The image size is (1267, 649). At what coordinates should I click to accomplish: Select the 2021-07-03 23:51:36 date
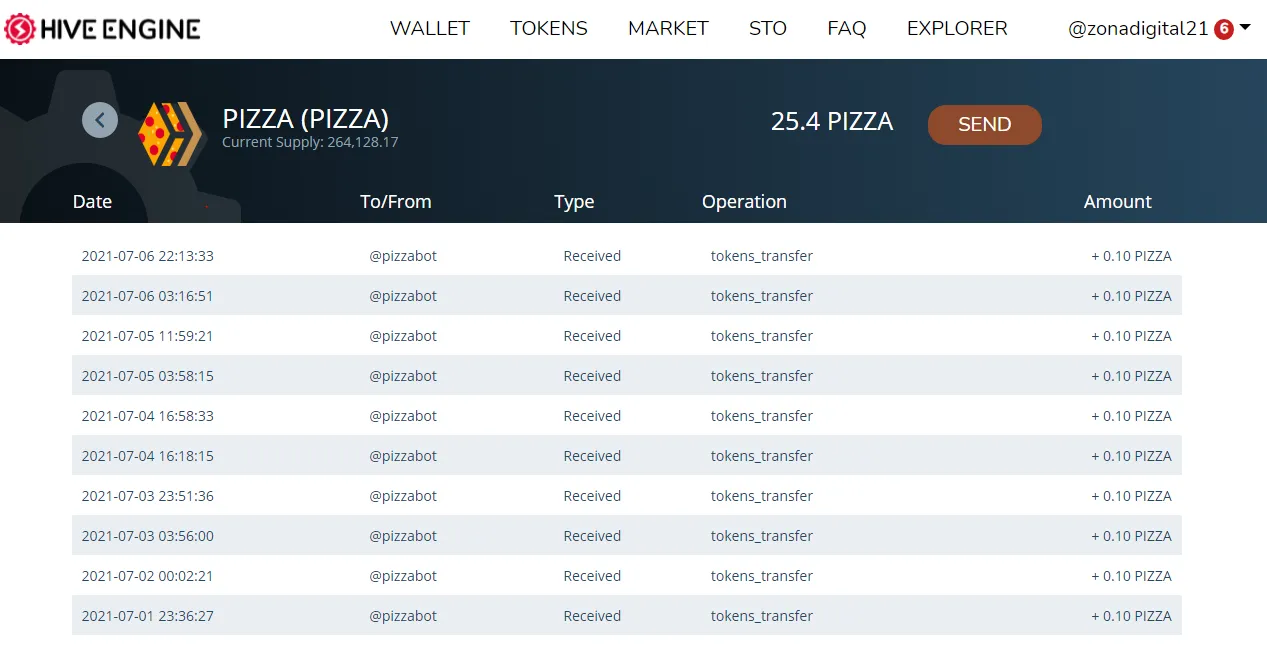(x=148, y=496)
